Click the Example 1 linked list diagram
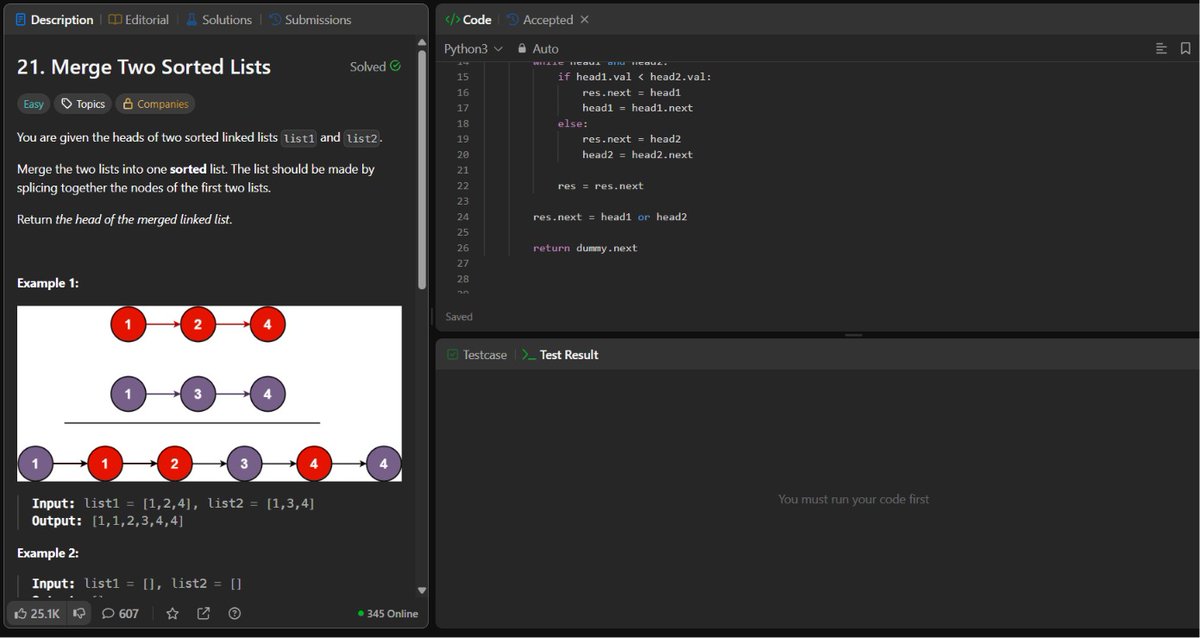 point(209,393)
